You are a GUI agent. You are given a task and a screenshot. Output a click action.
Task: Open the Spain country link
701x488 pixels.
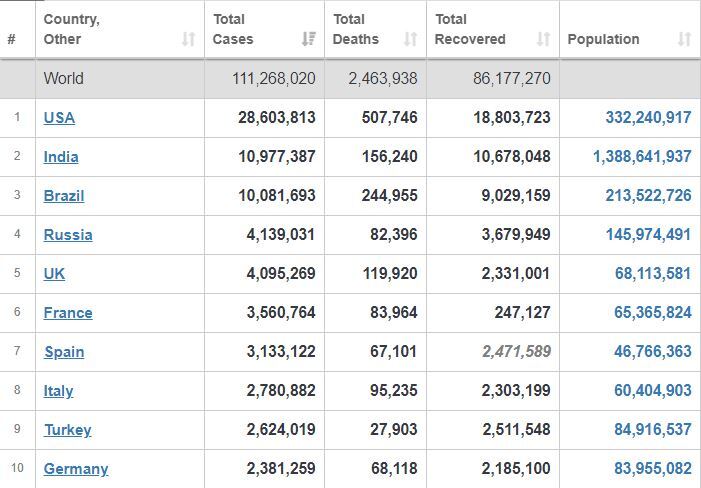pos(64,352)
